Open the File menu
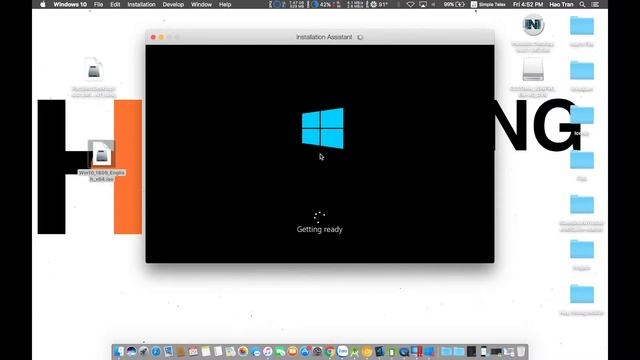This screenshot has width=640, height=360. pyautogui.click(x=98, y=4)
